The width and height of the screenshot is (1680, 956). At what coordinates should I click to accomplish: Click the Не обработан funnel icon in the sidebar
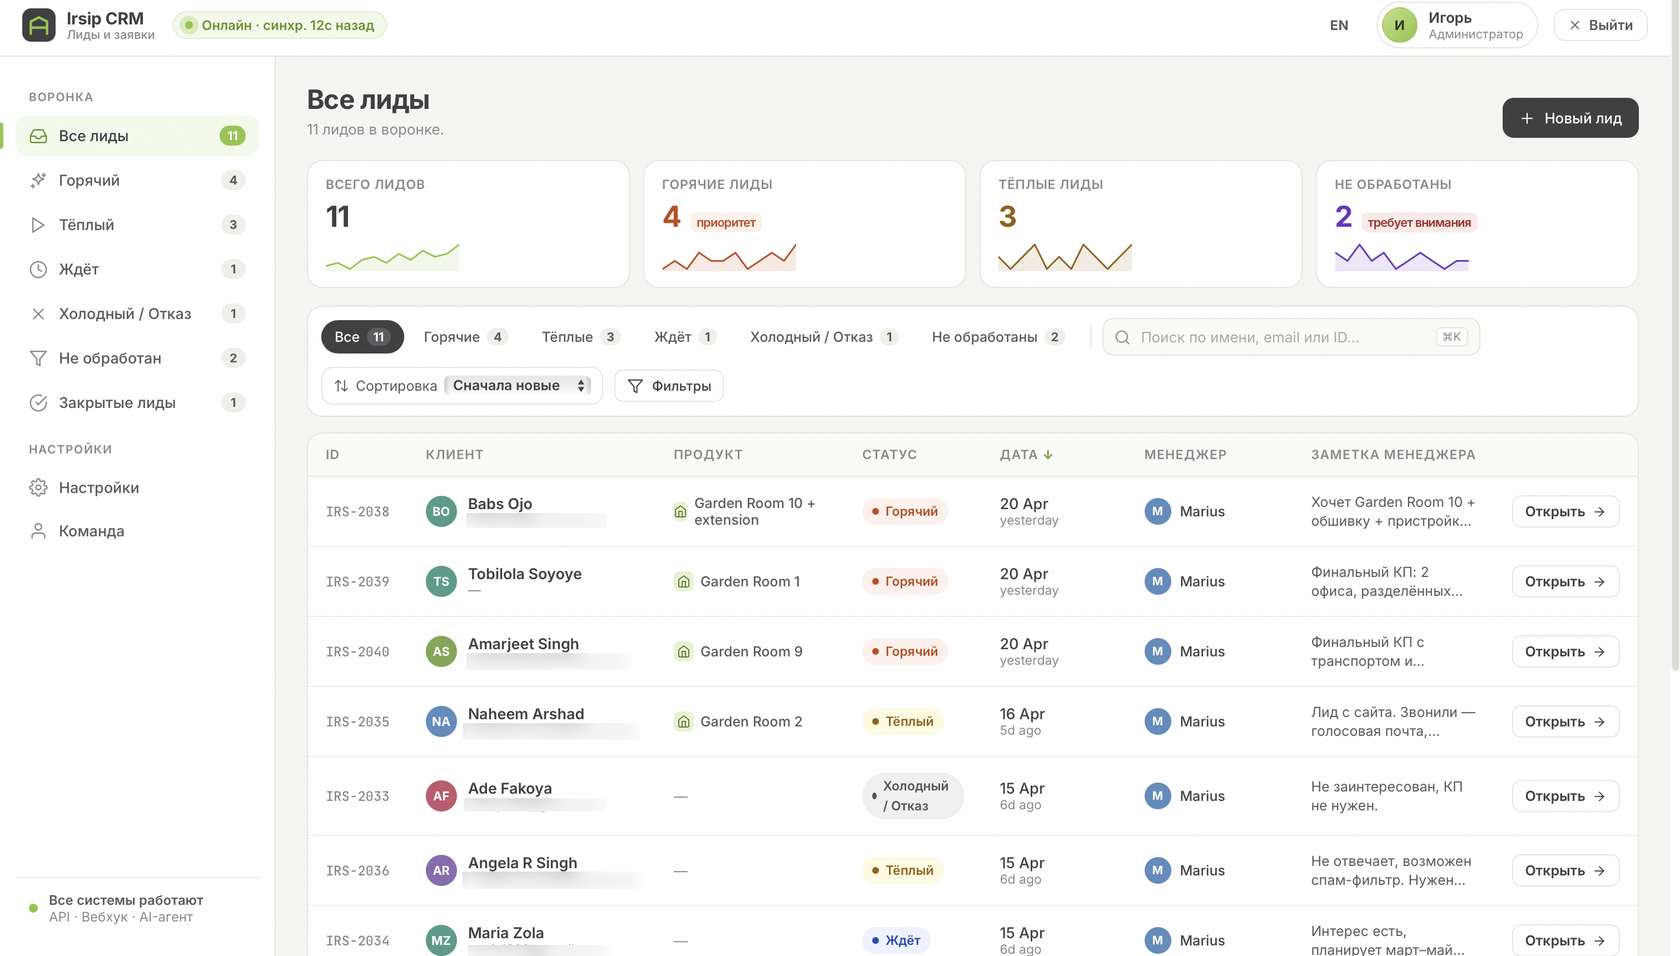point(38,358)
